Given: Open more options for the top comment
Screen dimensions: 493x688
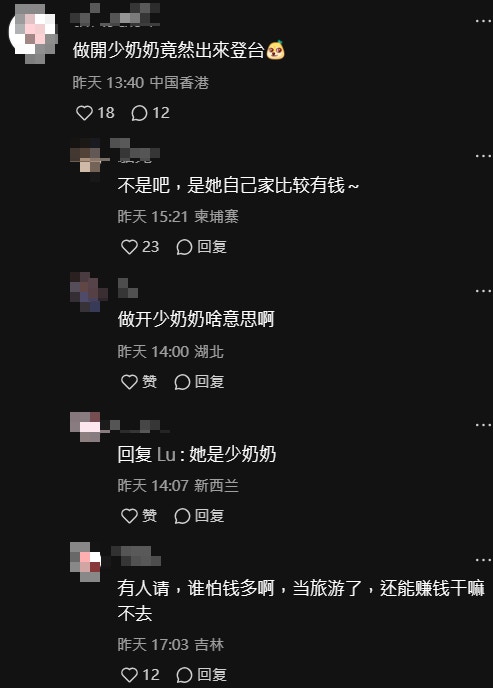Looking at the screenshot, I should pyautogui.click(x=483, y=21).
